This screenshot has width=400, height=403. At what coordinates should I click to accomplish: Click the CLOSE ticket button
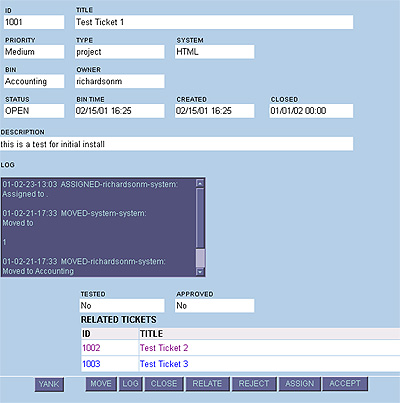point(164,384)
